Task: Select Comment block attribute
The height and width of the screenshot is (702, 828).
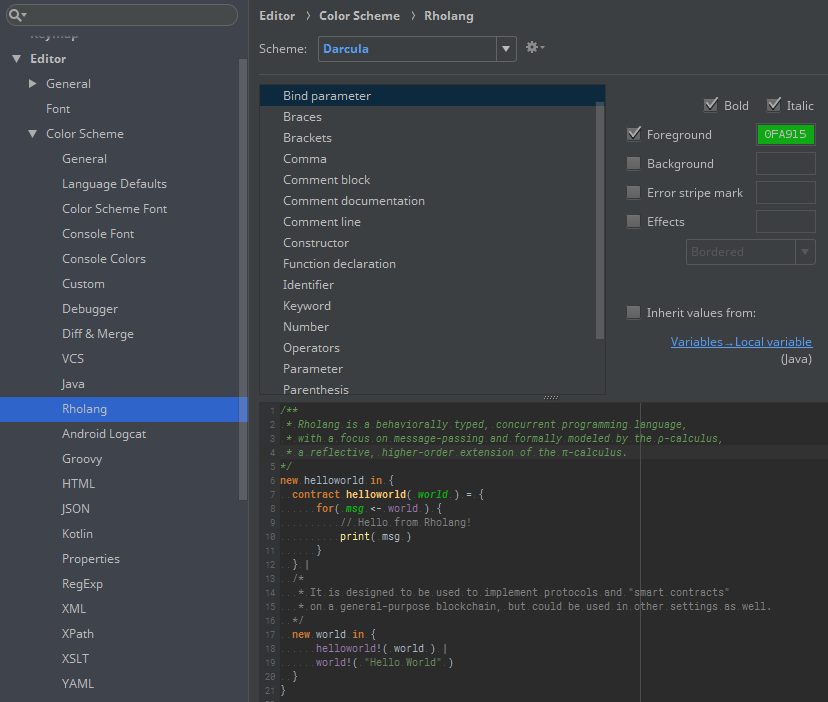Action: click(428, 180)
